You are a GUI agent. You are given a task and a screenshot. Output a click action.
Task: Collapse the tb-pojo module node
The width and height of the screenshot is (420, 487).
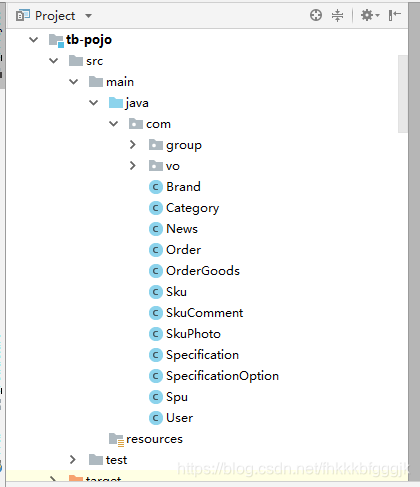pos(34,40)
